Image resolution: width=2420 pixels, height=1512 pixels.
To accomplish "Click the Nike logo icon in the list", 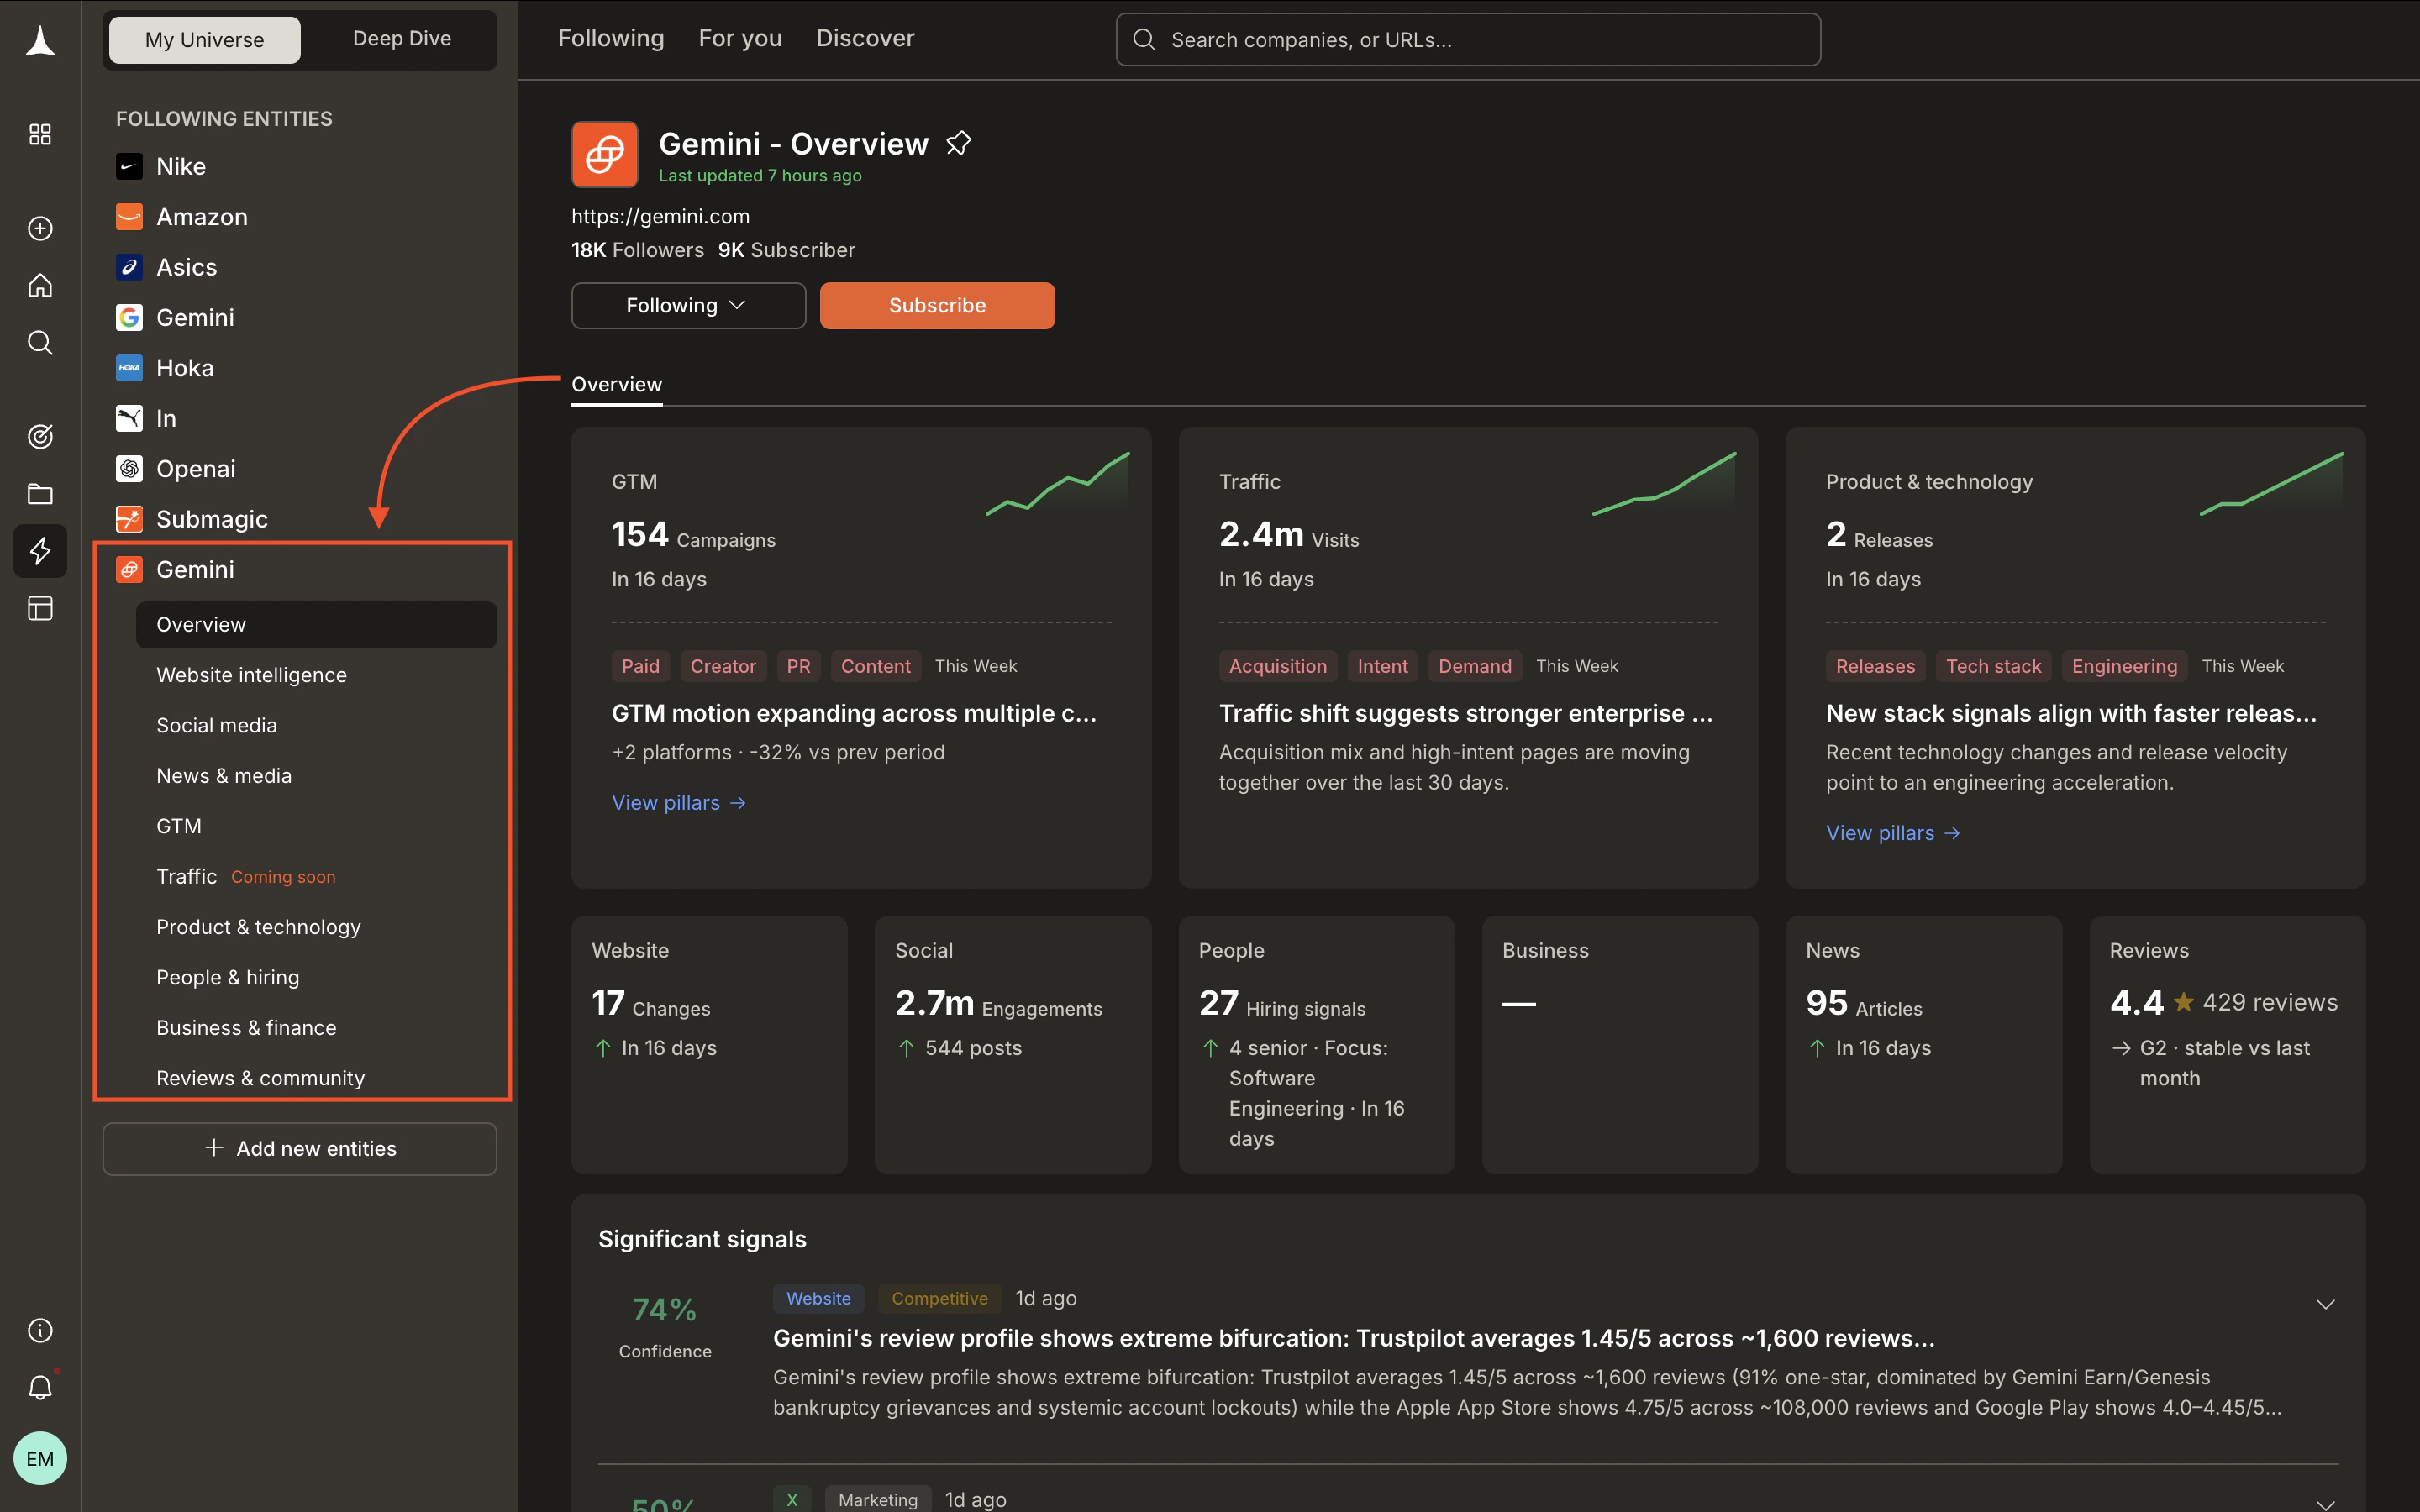I will coord(129,166).
